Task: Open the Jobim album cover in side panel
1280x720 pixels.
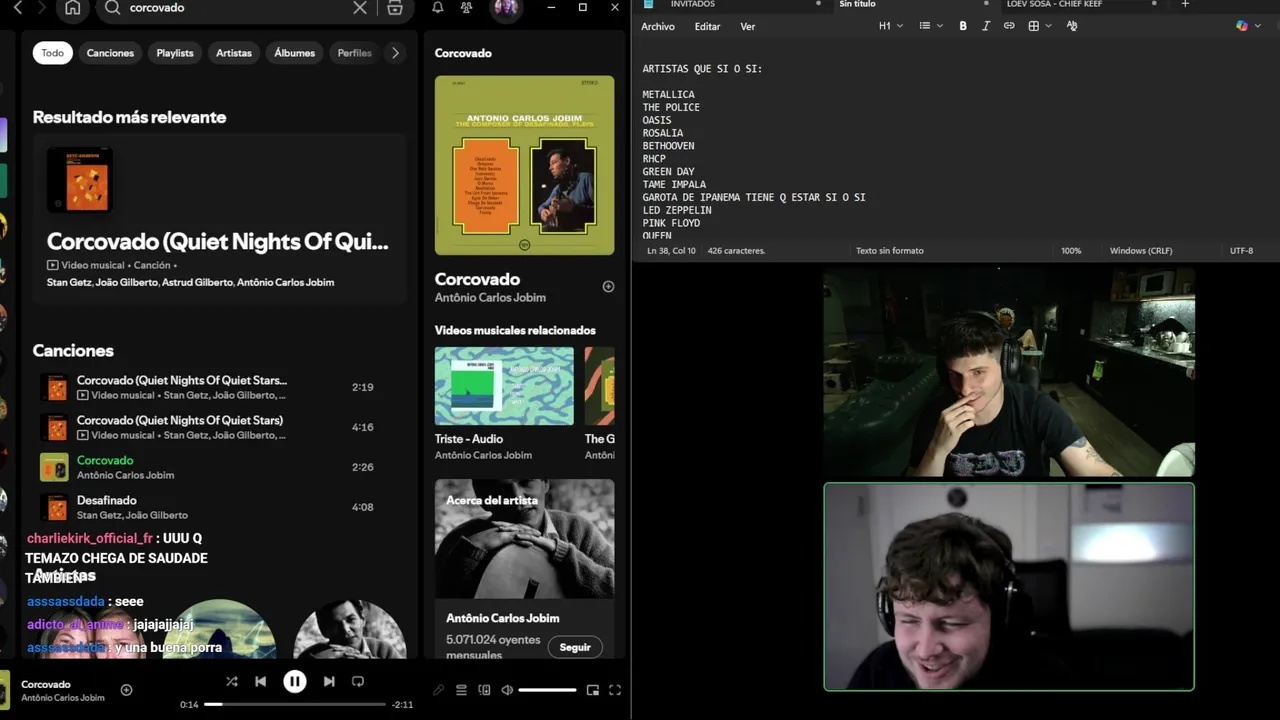Action: click(x=525, y=165)
